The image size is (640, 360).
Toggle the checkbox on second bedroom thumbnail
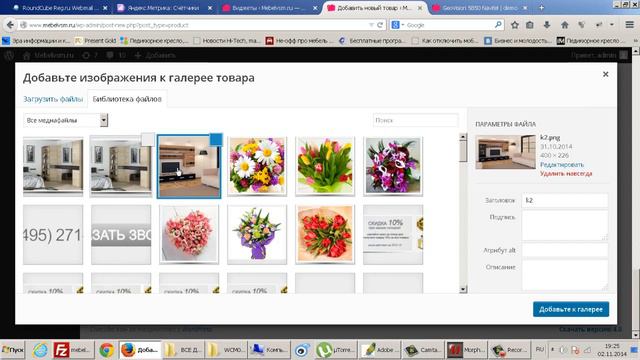[x=148, y=139]
